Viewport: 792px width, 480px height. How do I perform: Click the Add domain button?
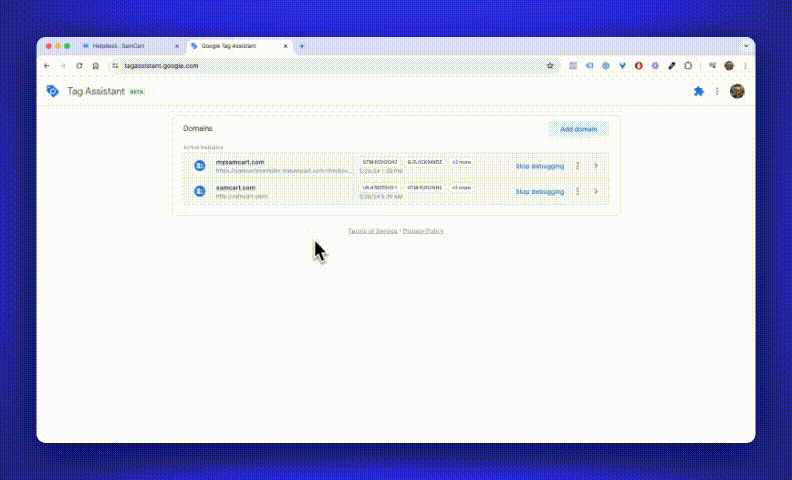tap(578, 129)
